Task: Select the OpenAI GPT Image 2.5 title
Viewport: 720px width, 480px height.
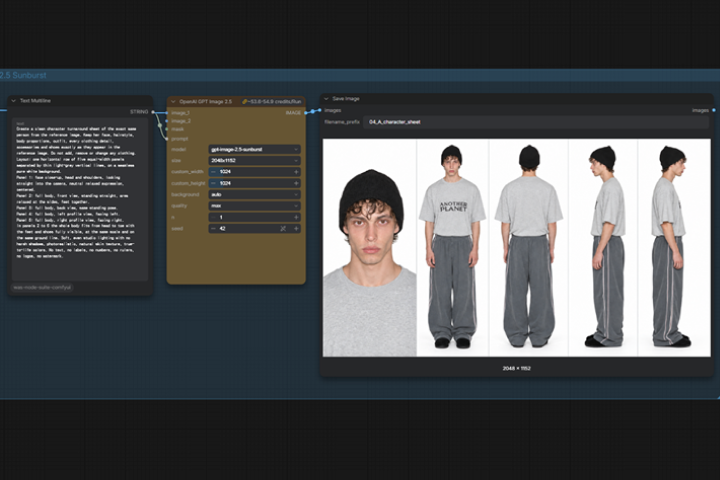Action: click(x=206, y=102)
